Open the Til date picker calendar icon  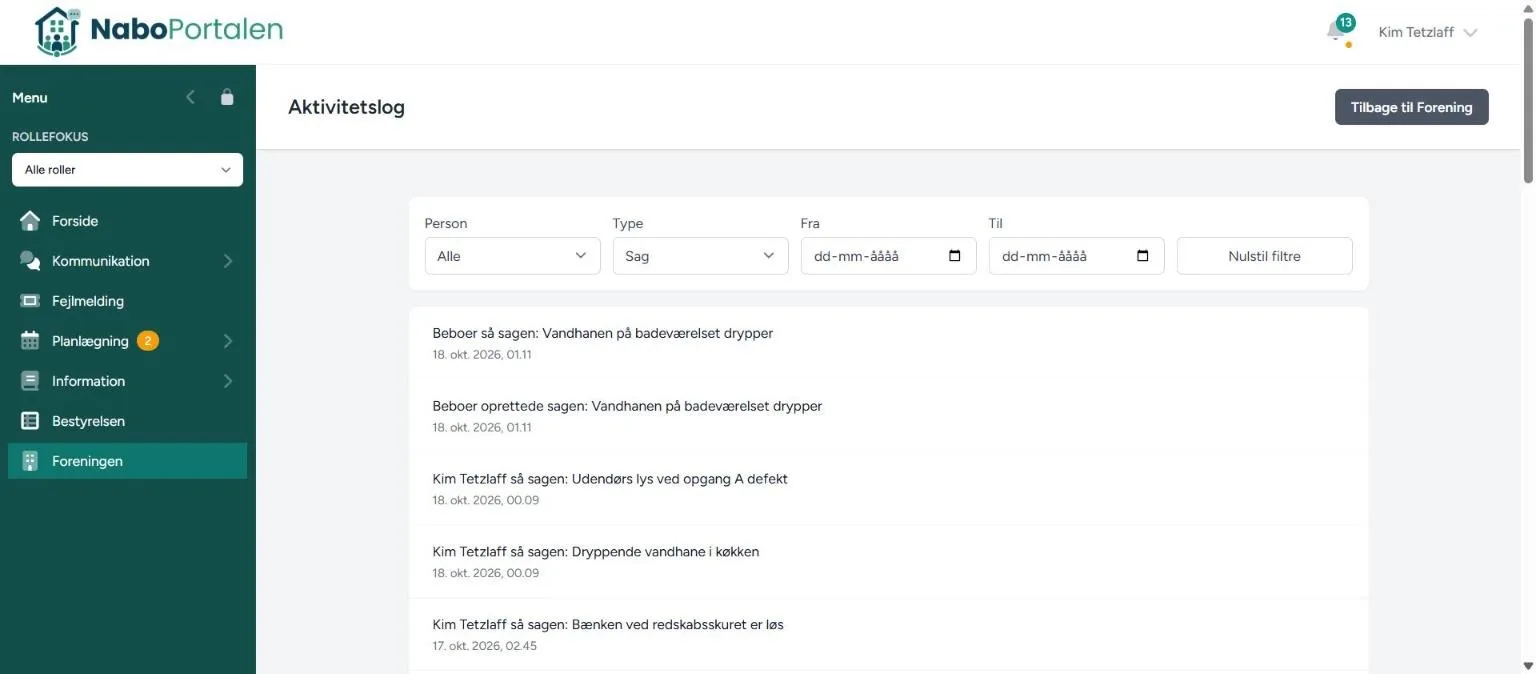pos(1143,256)
